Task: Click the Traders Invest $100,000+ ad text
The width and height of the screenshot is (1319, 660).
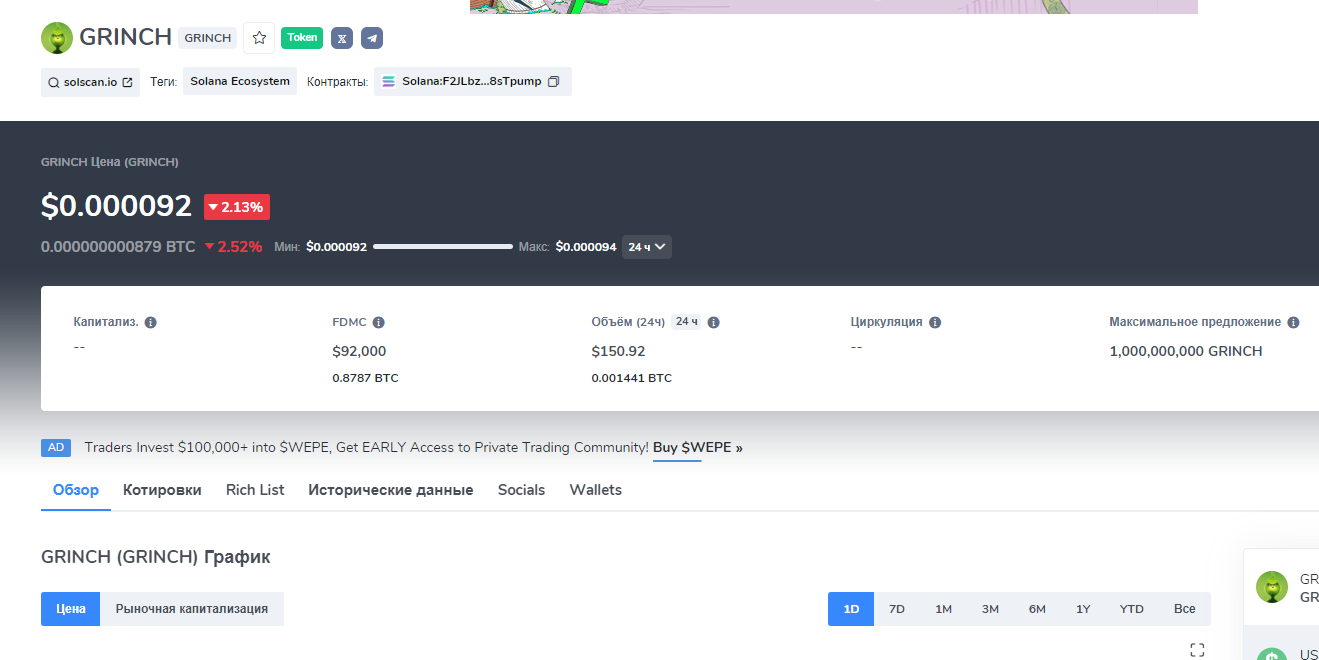Action: (366, 448)
